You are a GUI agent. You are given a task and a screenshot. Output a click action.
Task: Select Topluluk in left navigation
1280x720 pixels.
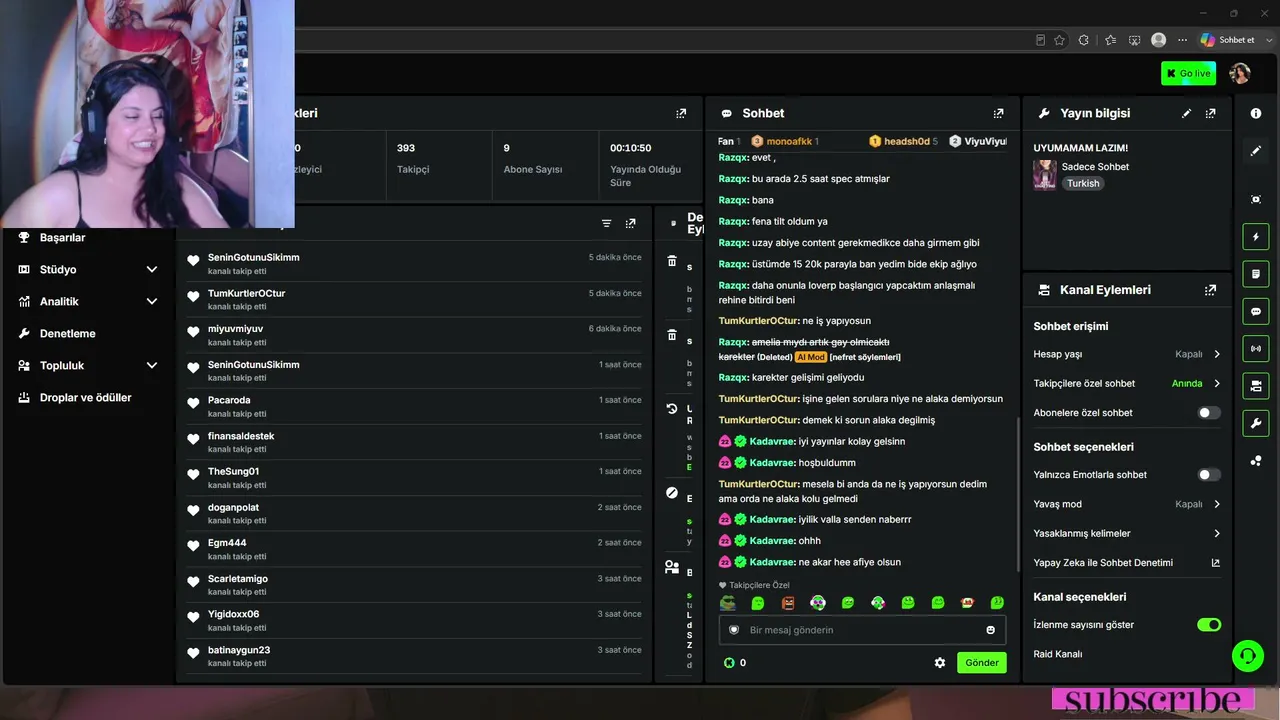tap(62, 366)
